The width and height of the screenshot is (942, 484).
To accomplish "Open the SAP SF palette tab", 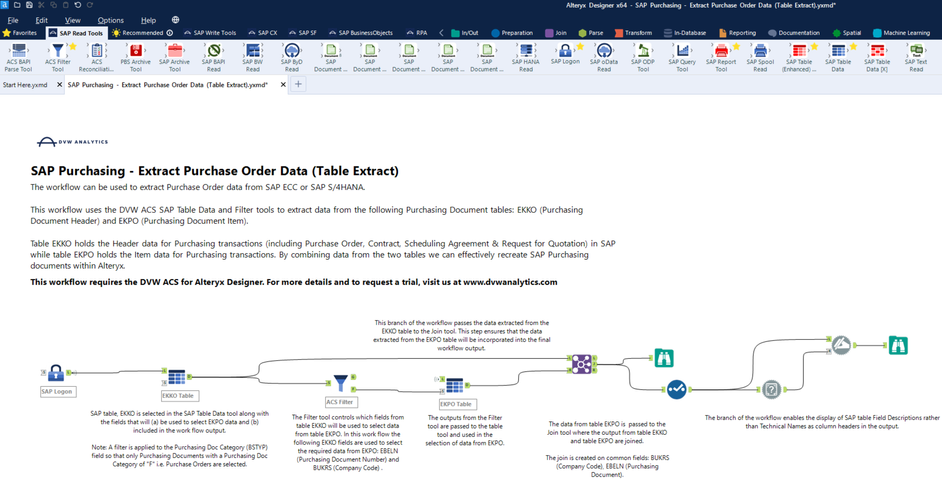I will 303,33.
